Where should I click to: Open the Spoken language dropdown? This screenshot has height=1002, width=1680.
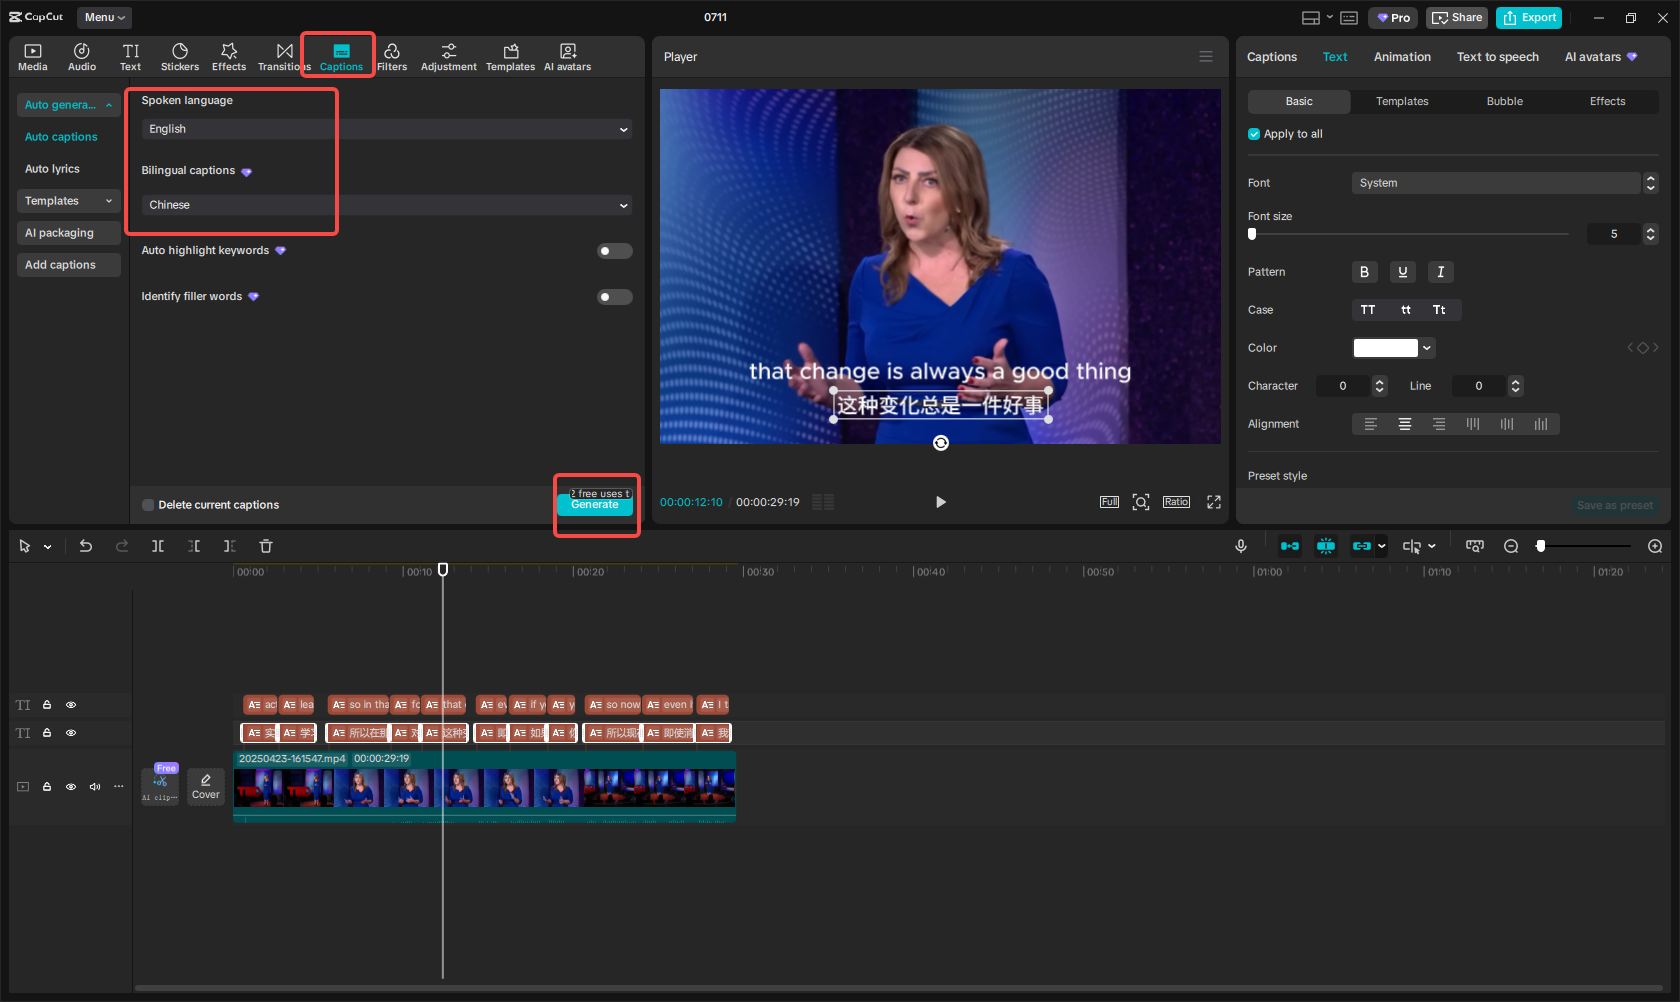[386, 129]
